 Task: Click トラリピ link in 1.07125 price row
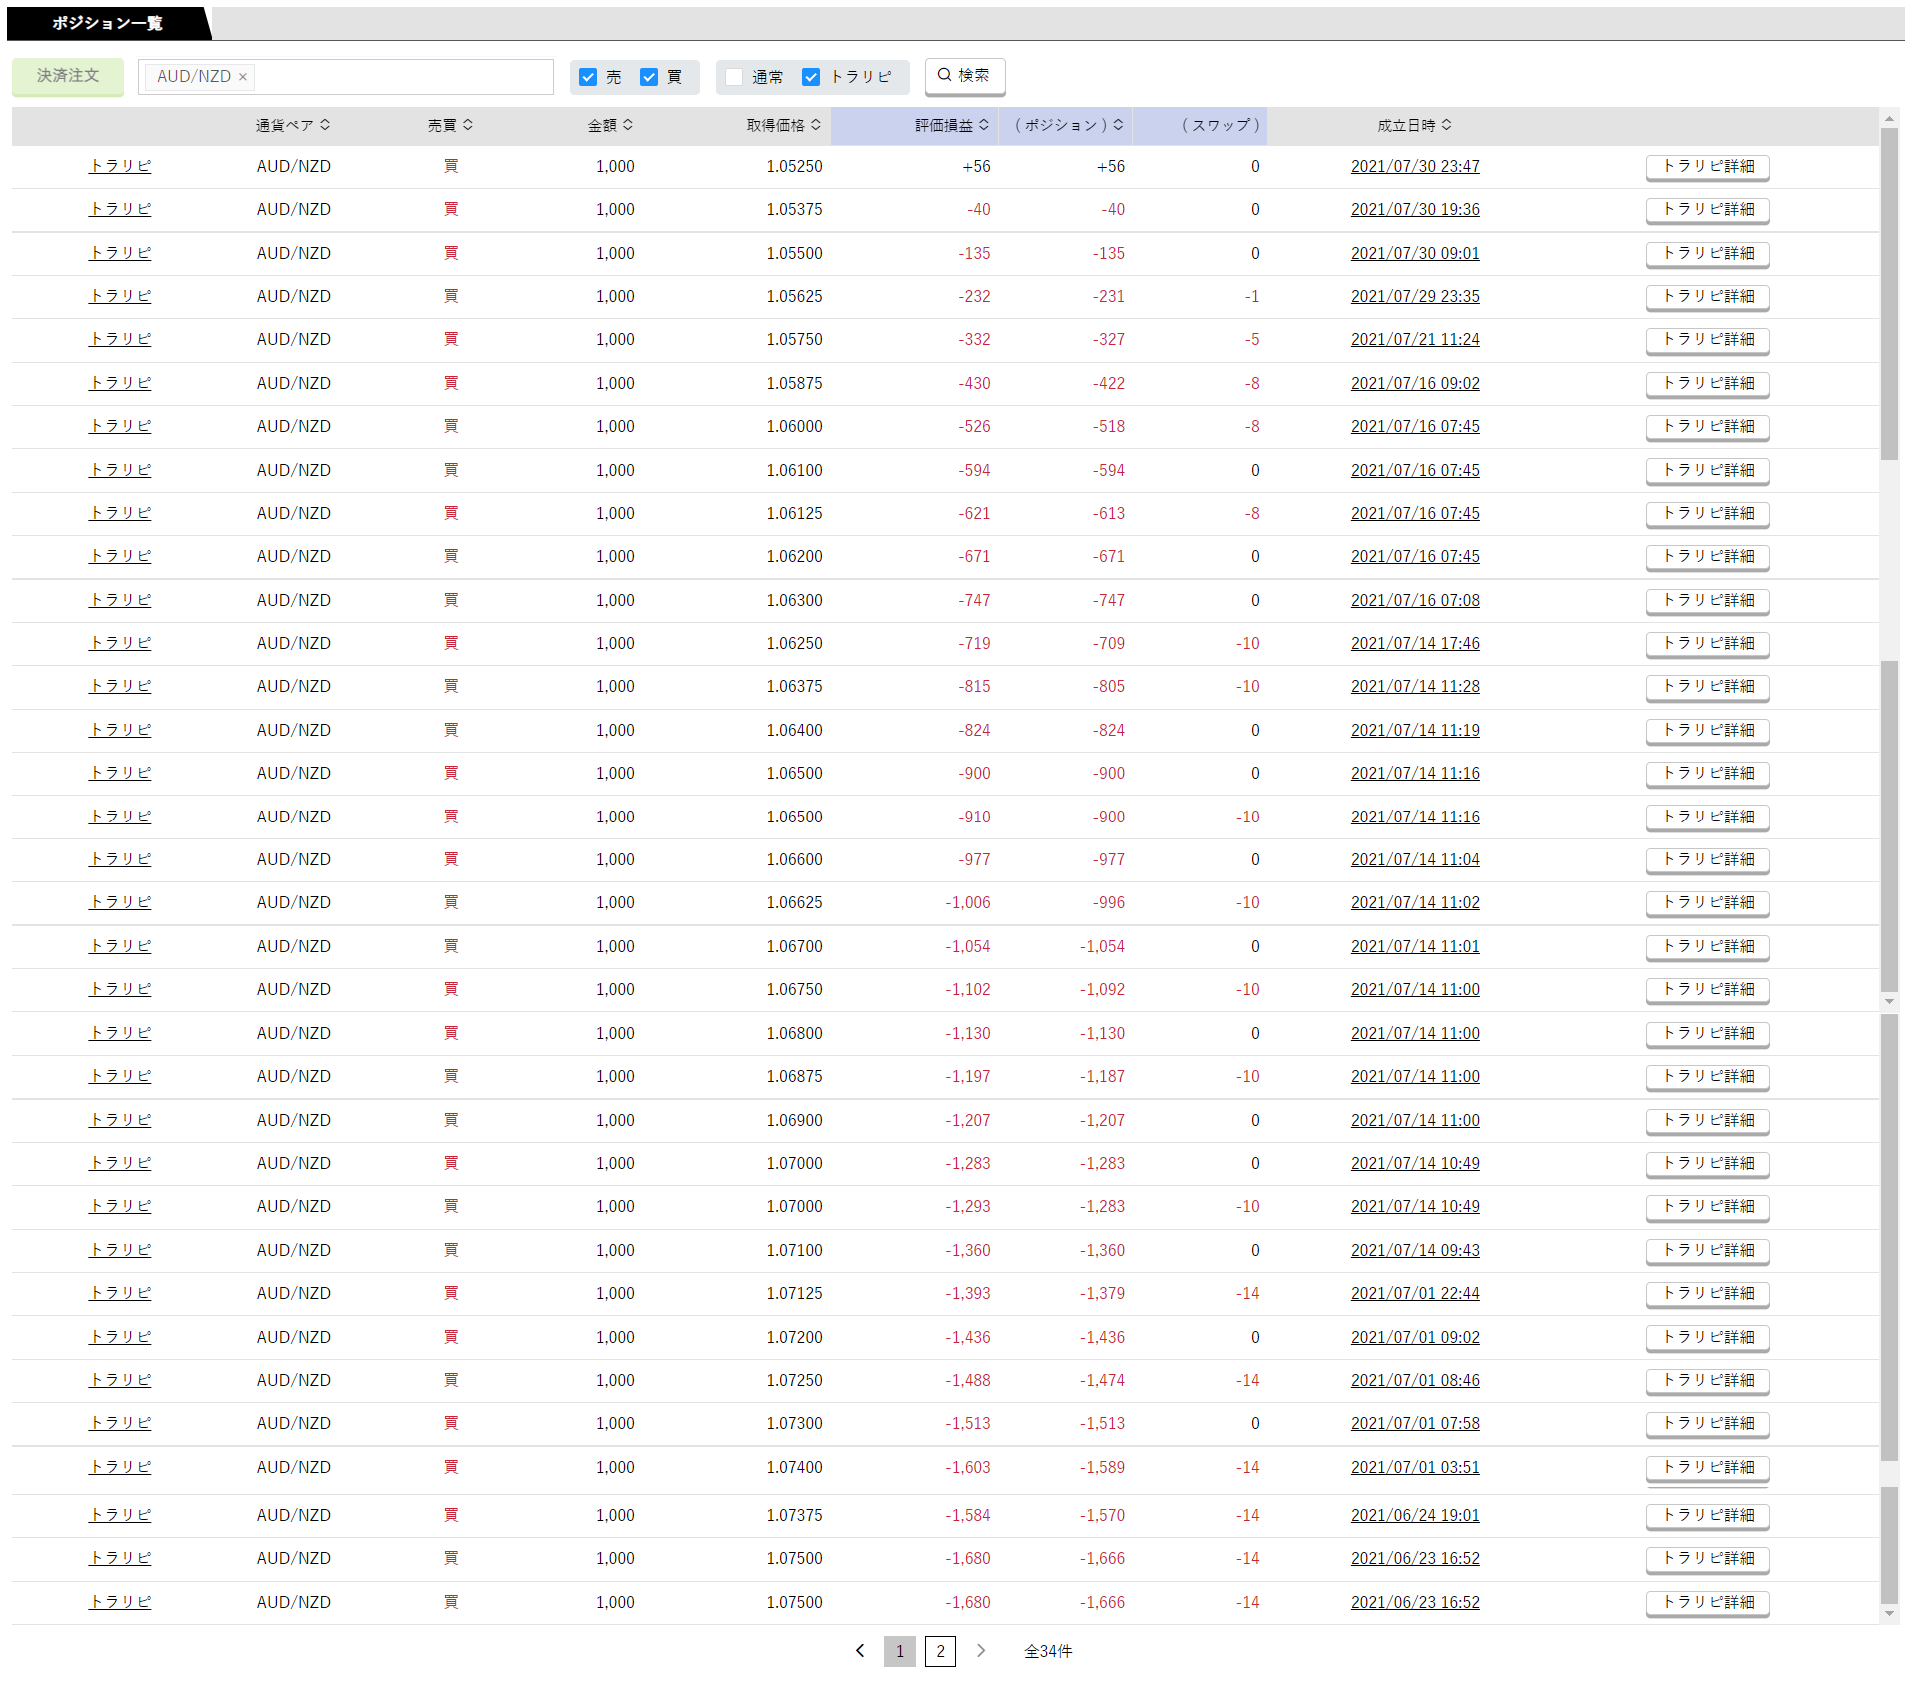(120, 1293)
